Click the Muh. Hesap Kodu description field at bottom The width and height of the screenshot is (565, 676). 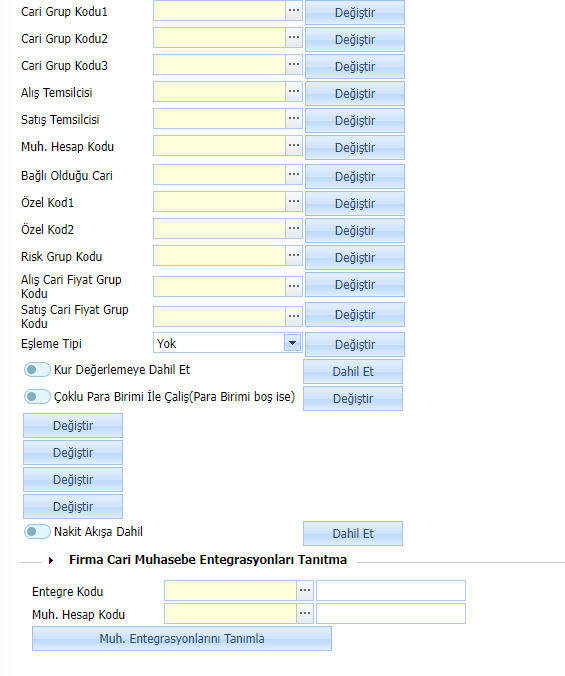391,613
